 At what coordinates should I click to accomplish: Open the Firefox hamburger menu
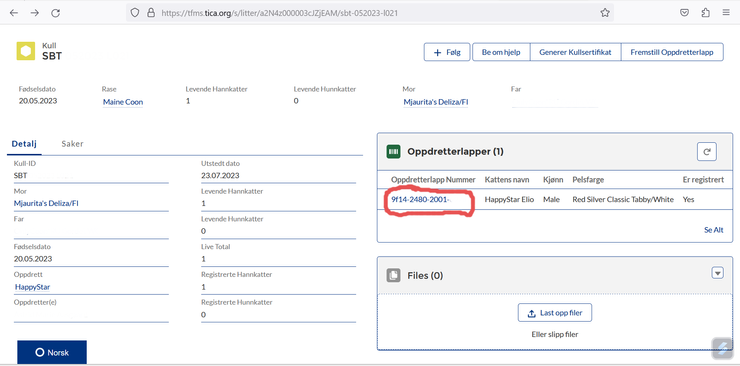(726, 13)
